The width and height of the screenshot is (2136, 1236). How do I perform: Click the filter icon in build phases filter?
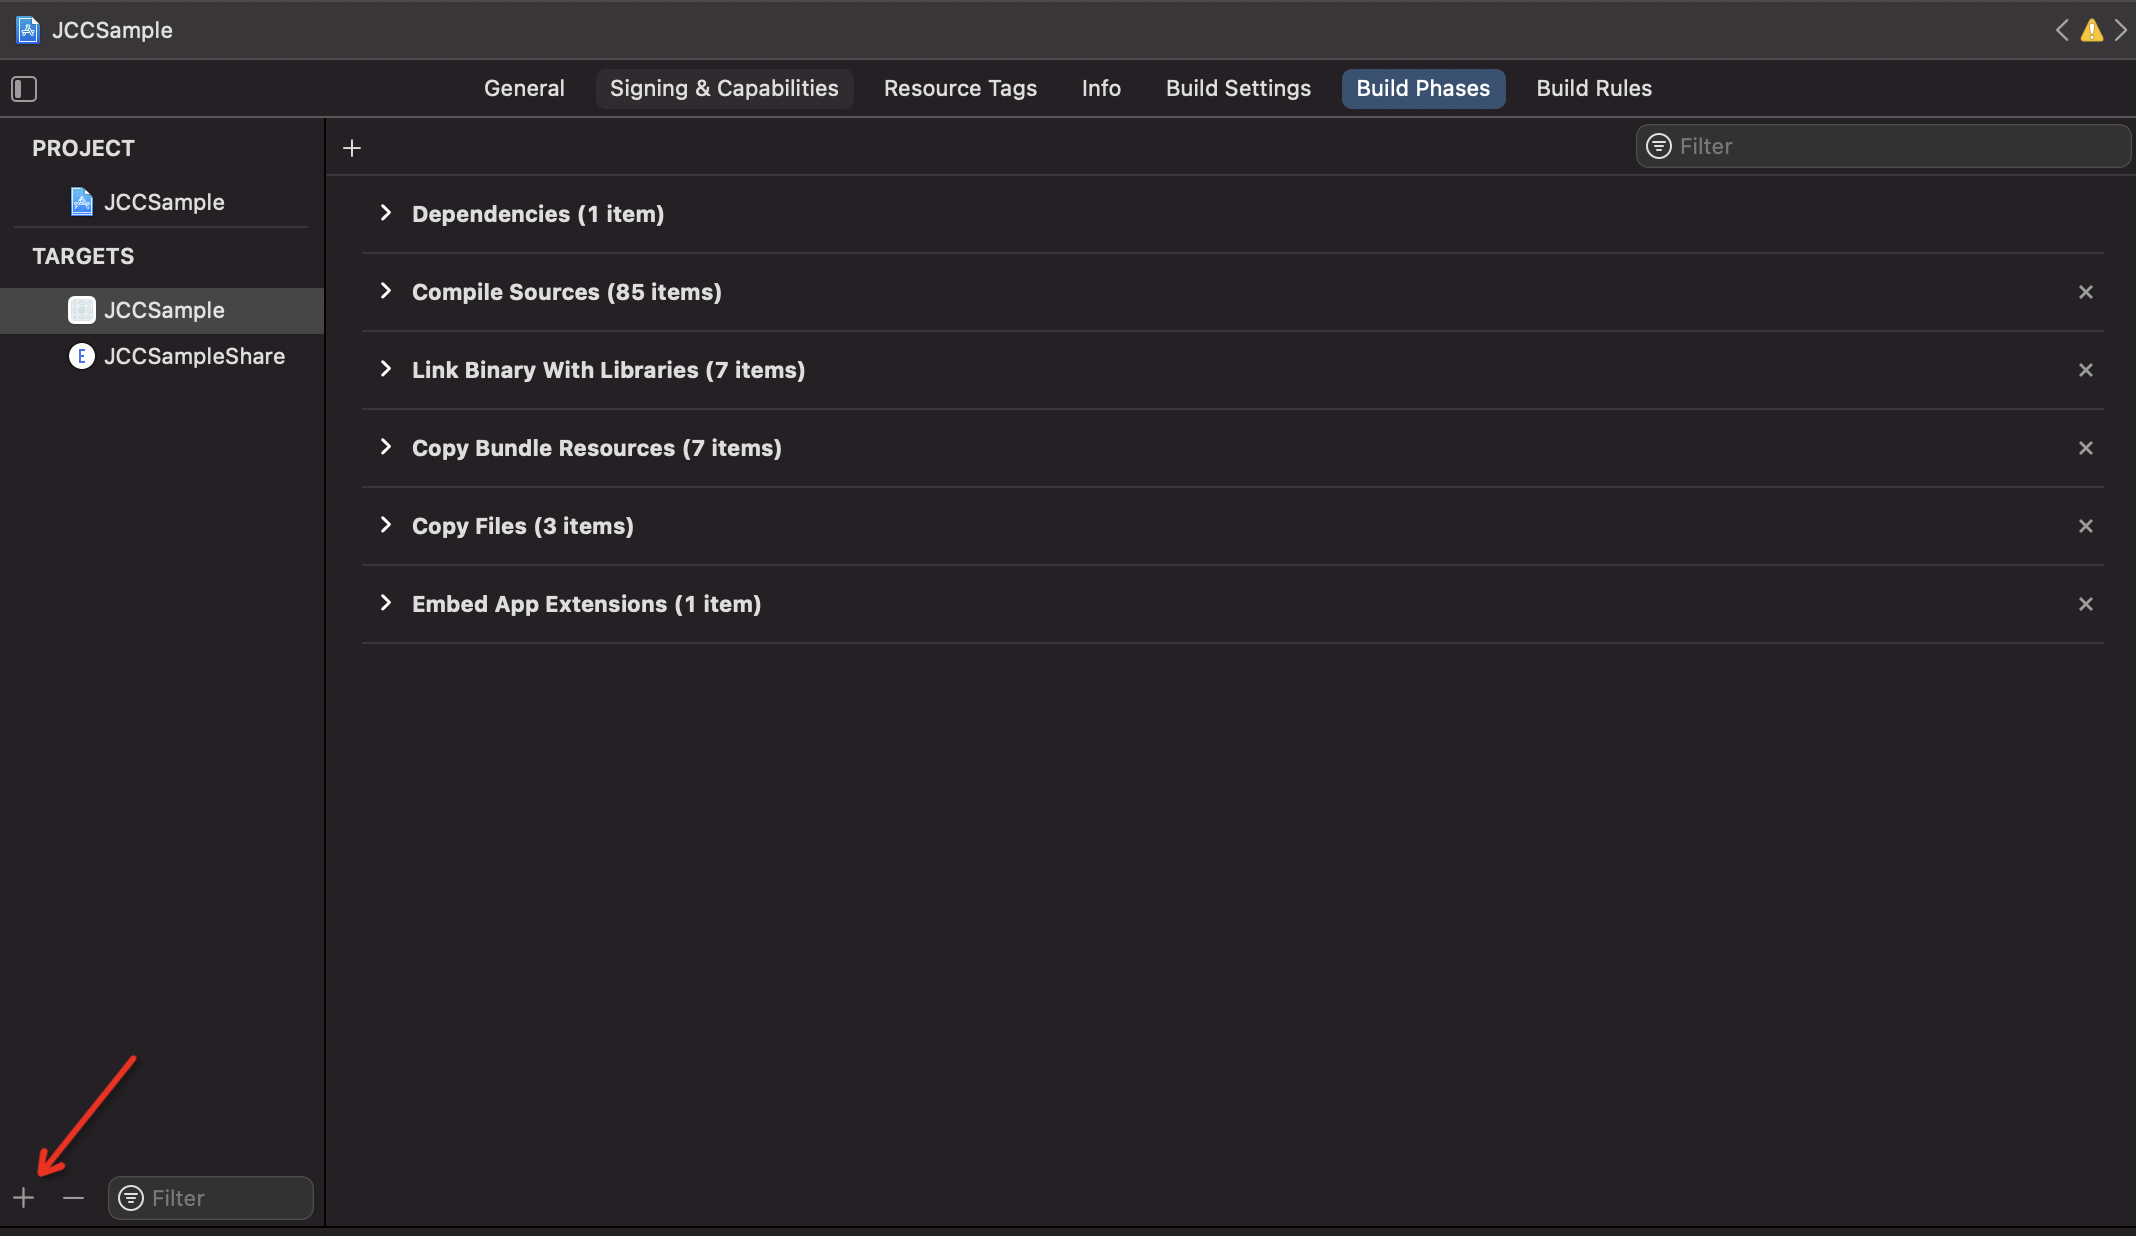point(1659,146)
